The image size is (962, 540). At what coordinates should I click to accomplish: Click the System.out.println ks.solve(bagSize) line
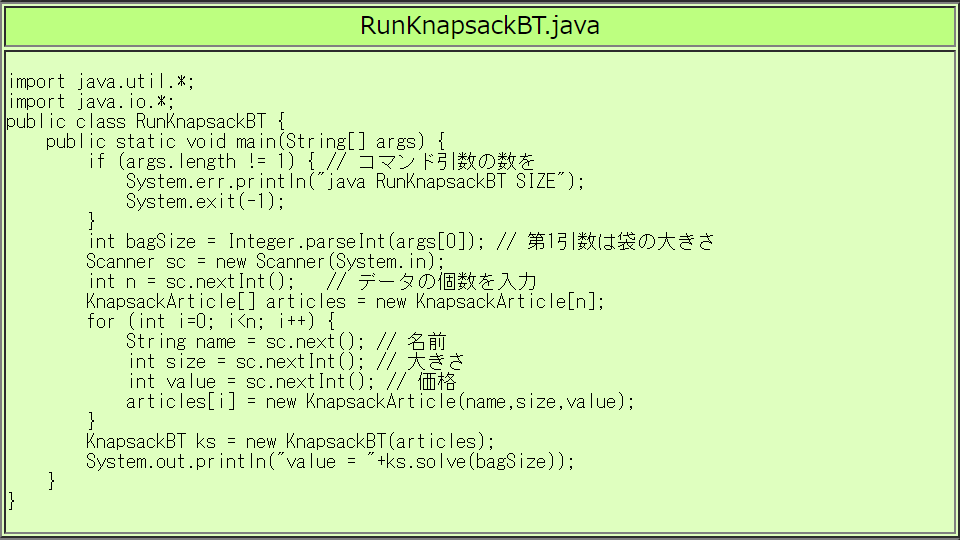click(330, 462)
